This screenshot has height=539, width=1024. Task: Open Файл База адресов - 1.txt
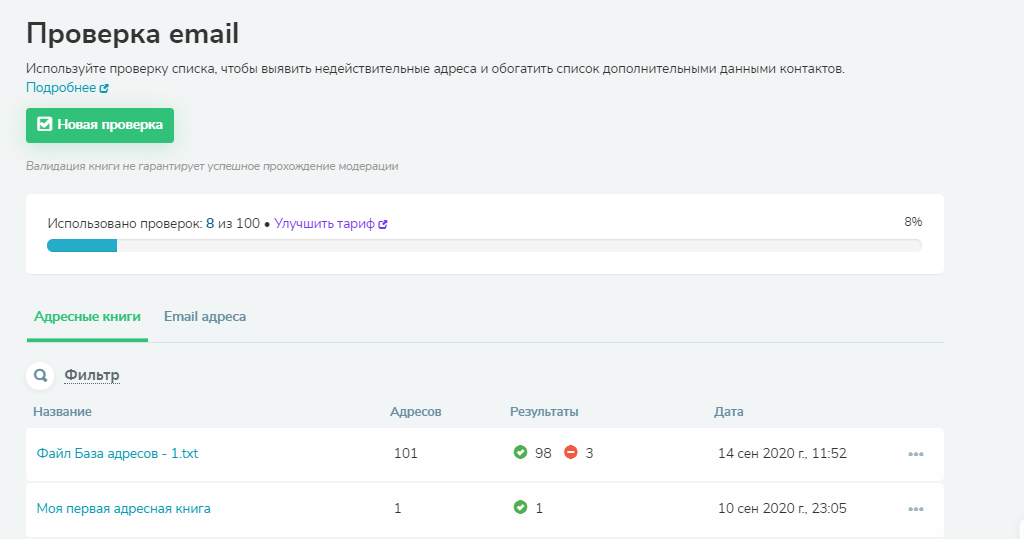pos(117,454)
